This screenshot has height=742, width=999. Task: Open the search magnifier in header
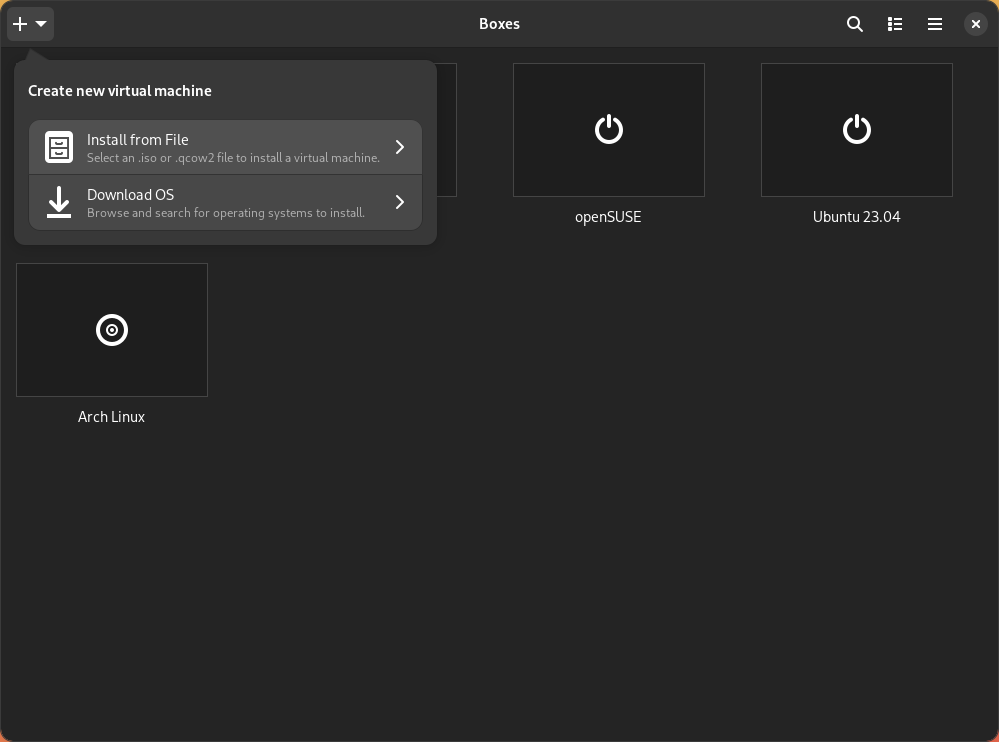(x=854, y=24)
